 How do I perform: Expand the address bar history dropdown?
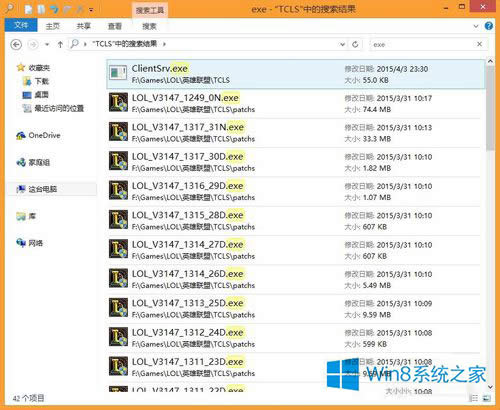pos(342,44)
